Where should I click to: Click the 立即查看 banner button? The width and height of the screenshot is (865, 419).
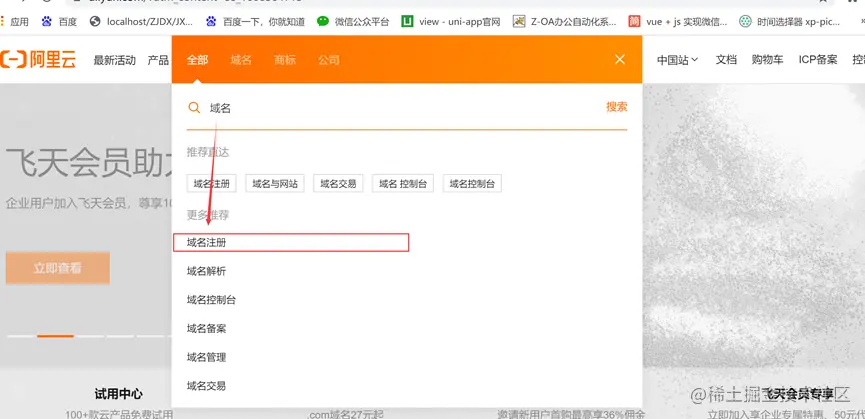pos(58,268)
